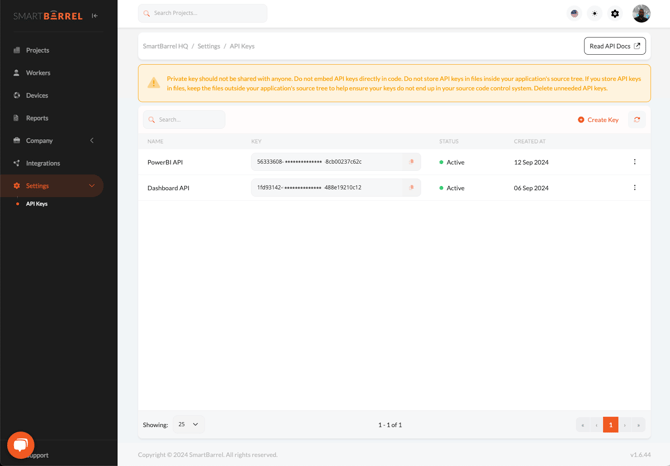Go to Projects in the sidebar
This screenshot has height=466, width=670.
[x=37, y=50]
